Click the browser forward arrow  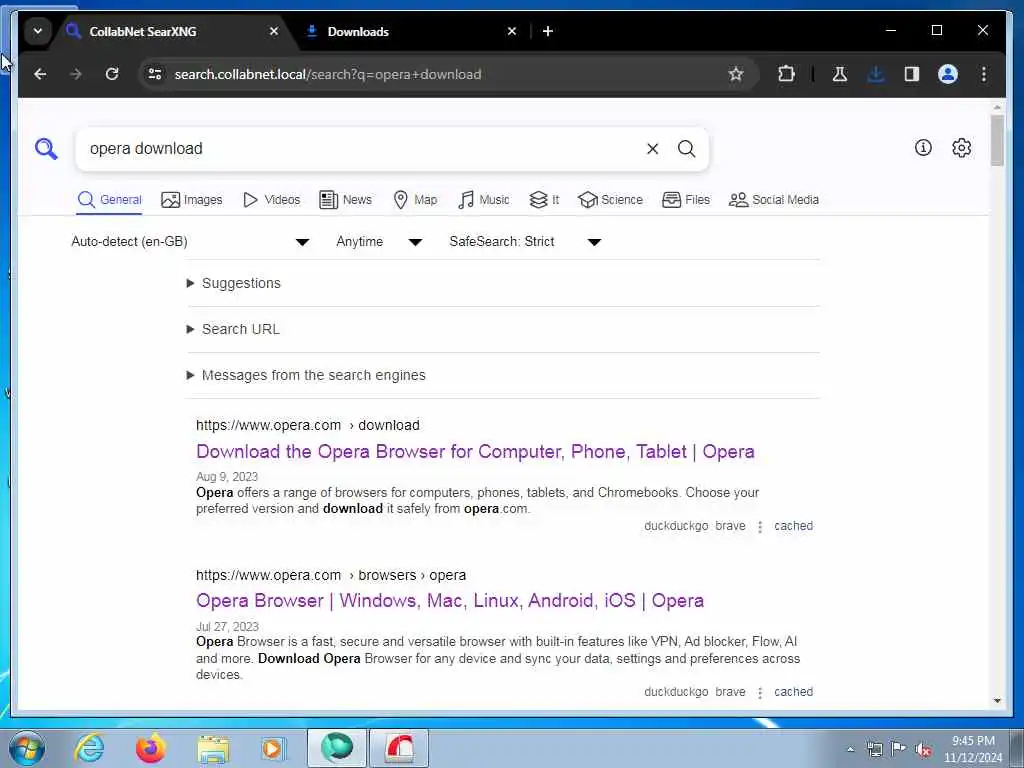76,74
